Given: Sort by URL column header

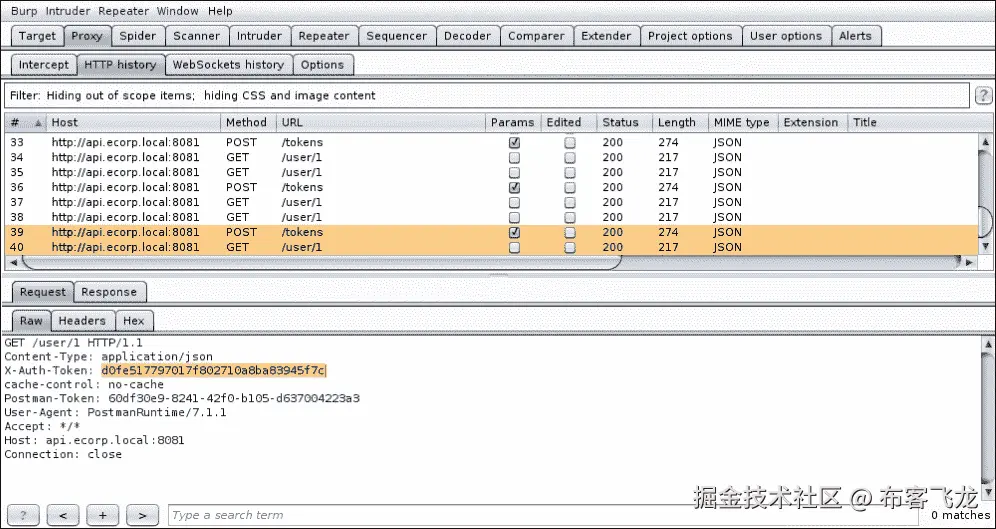Looking at the screenshot, I should (x=381, y=123).
